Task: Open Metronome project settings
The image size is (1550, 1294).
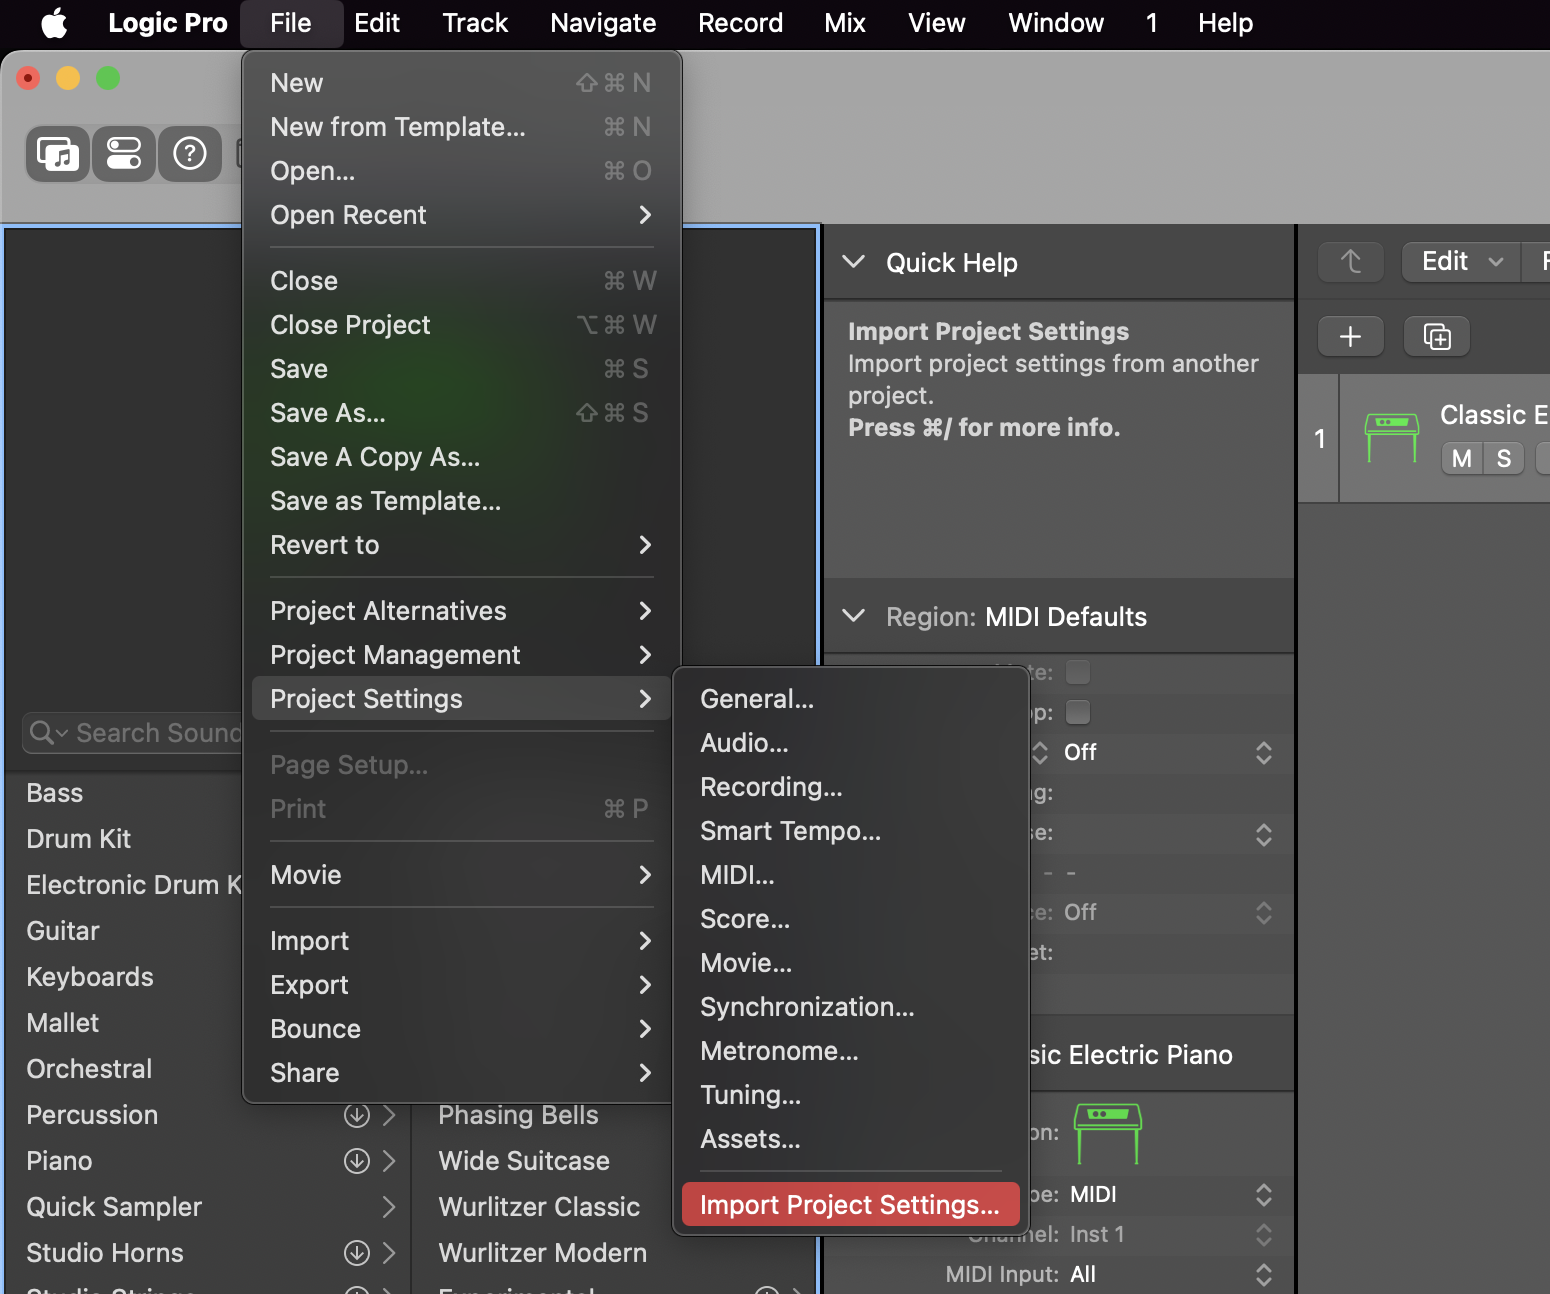Action: (x=779, y=1051)
